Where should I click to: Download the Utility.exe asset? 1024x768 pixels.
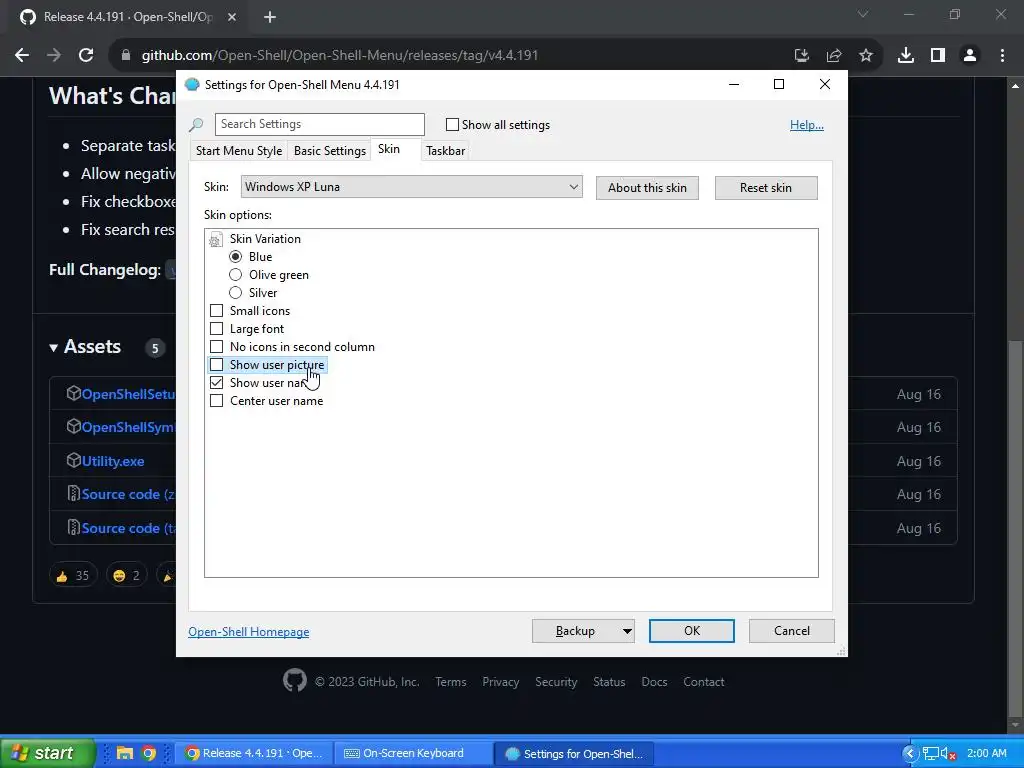click(113, 461)
